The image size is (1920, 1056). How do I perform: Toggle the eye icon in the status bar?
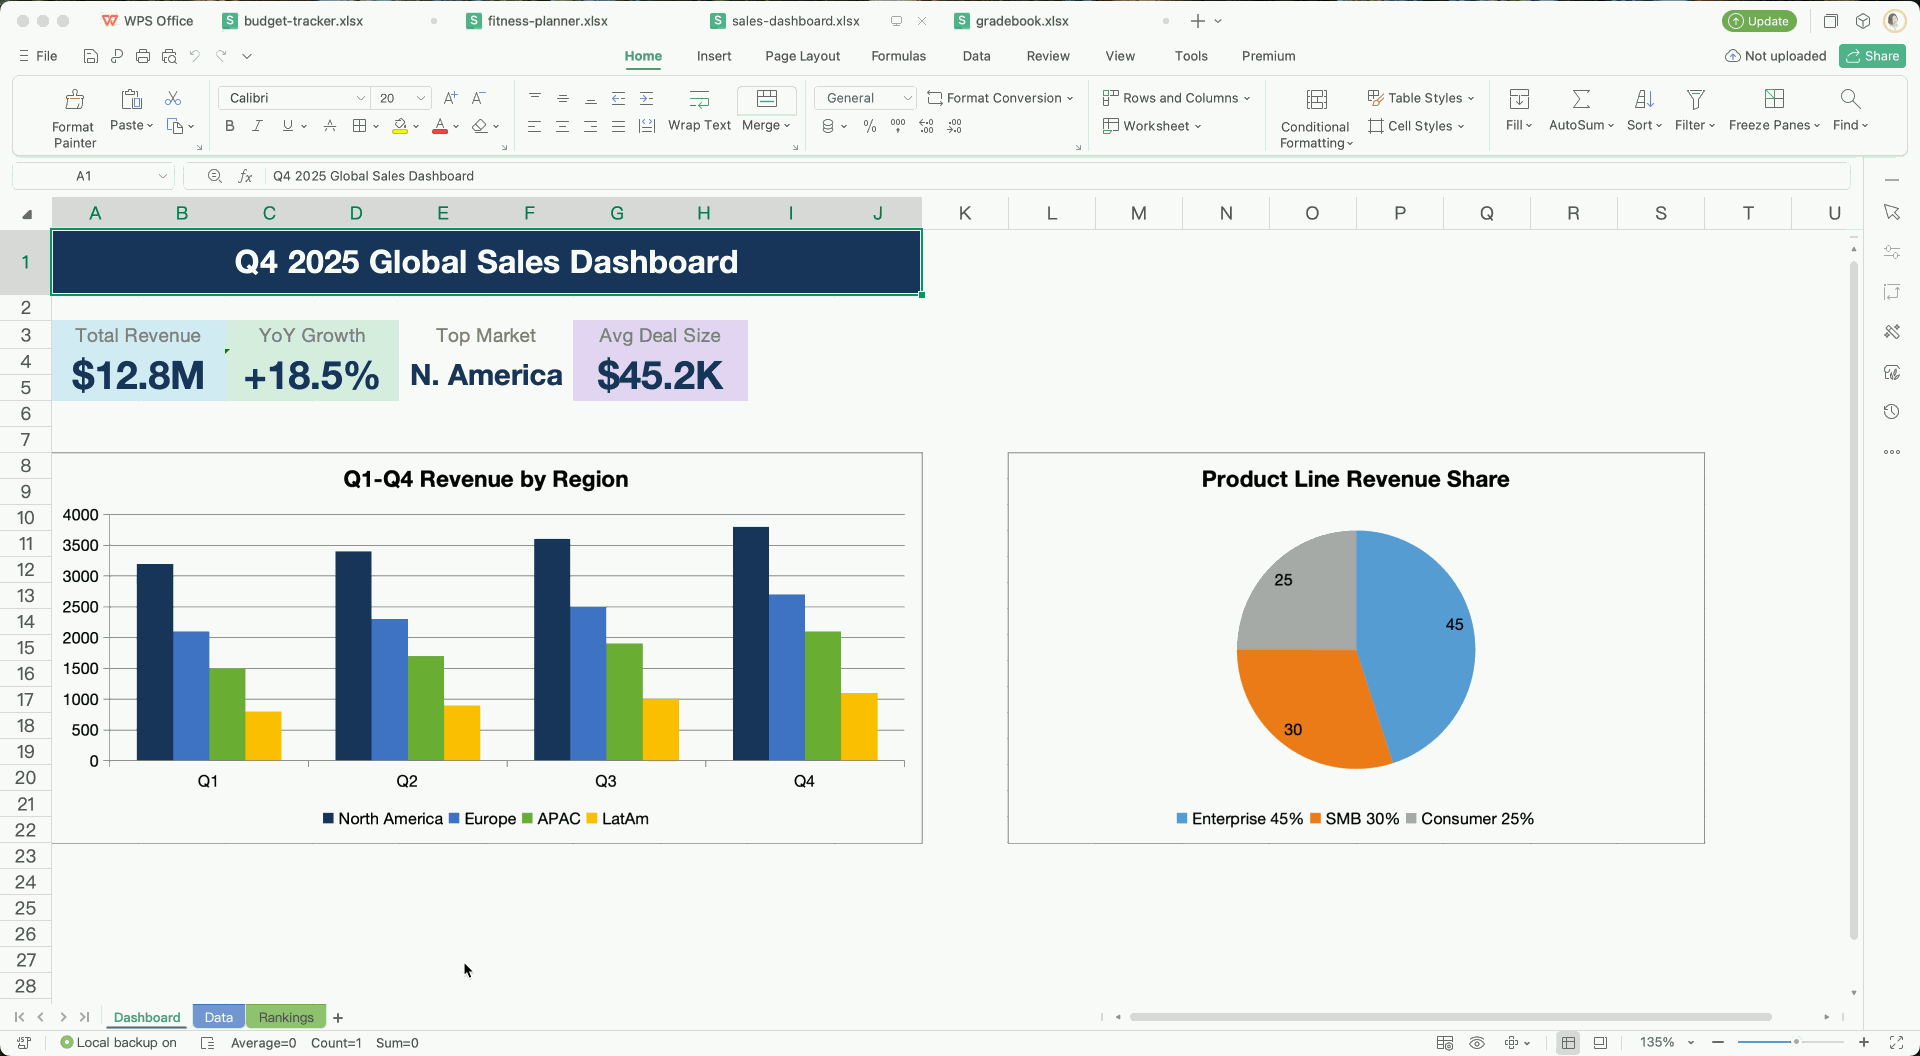click(x=1477, y=1042)
